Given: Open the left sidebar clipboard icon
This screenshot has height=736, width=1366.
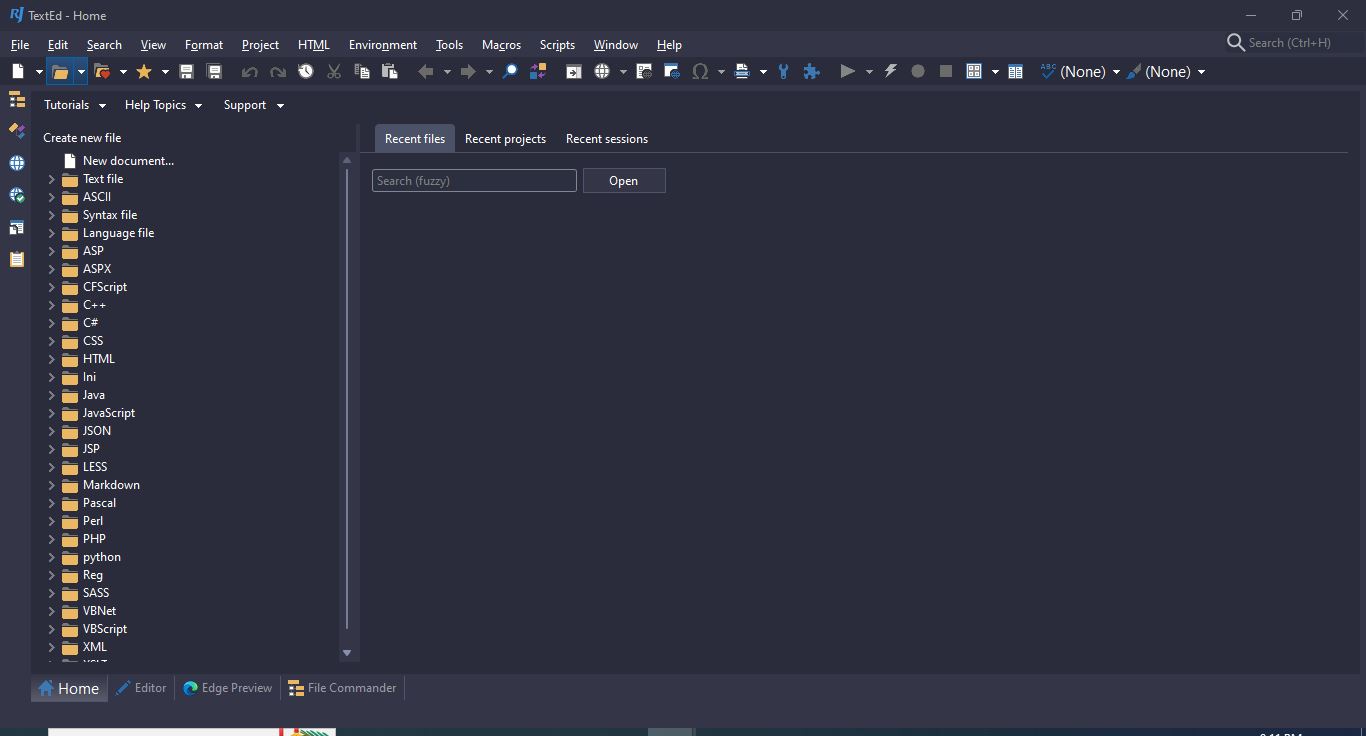Looking at the screenshot, I should tap(17, 259).
